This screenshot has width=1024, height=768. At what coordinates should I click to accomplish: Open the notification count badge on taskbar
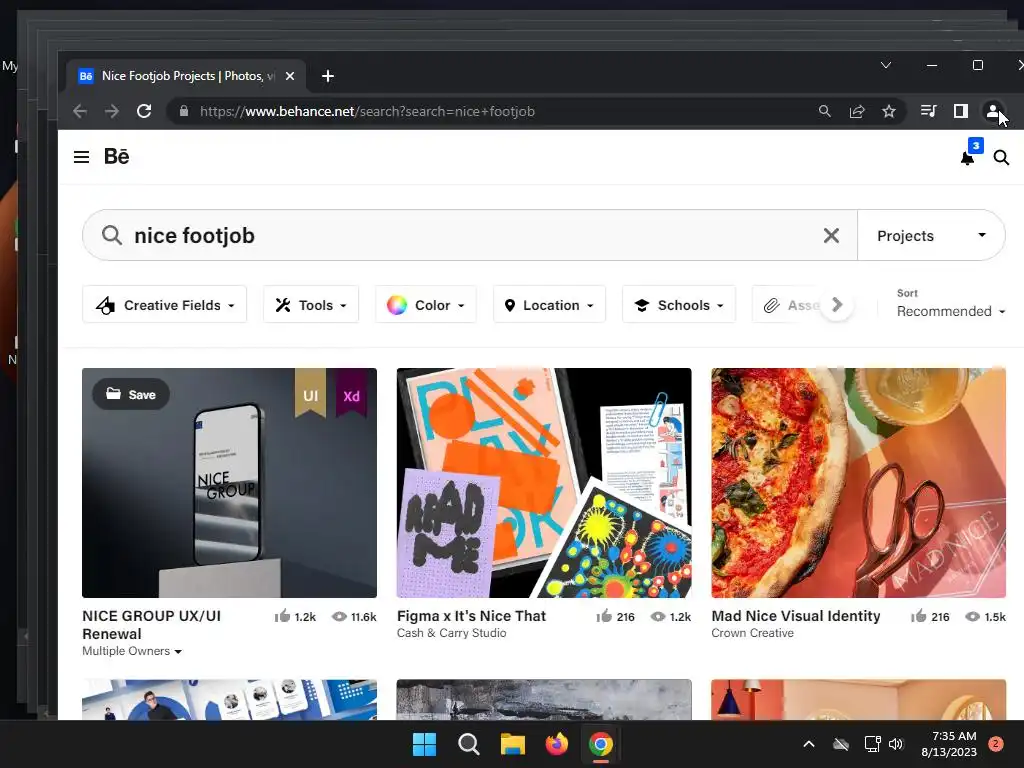coord(996,744)
